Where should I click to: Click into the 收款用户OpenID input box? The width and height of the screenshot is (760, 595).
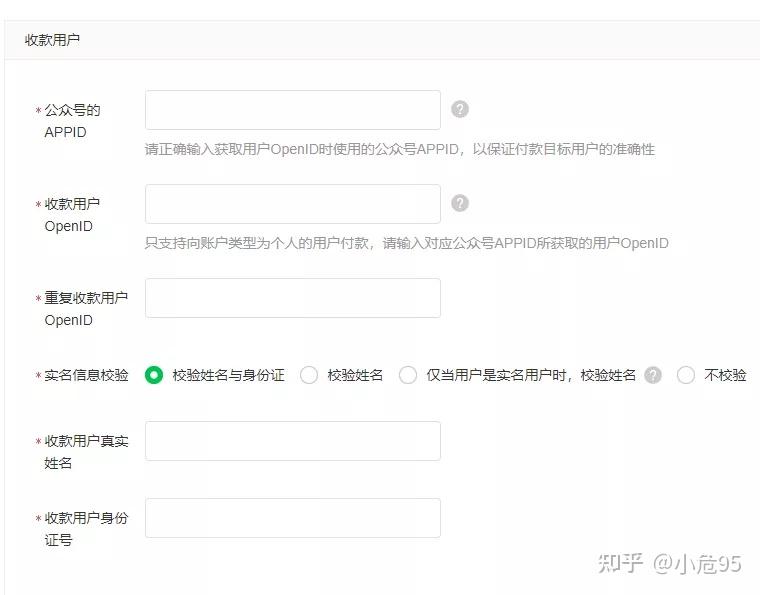point(292,204)
